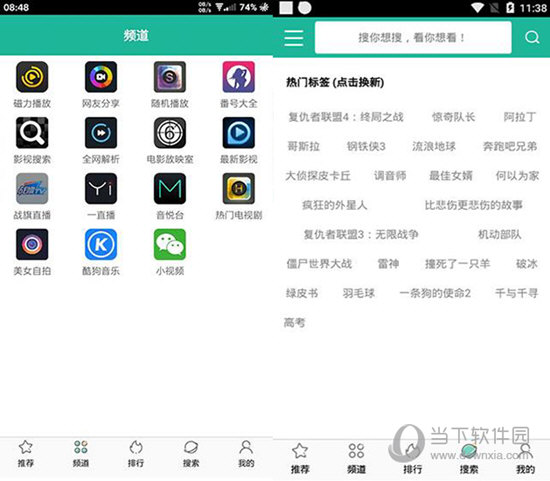The height and width of the screenshot is (481, 550).
Task: Select 频道 tab on the right screen
Action: click(x=356, y=459)
